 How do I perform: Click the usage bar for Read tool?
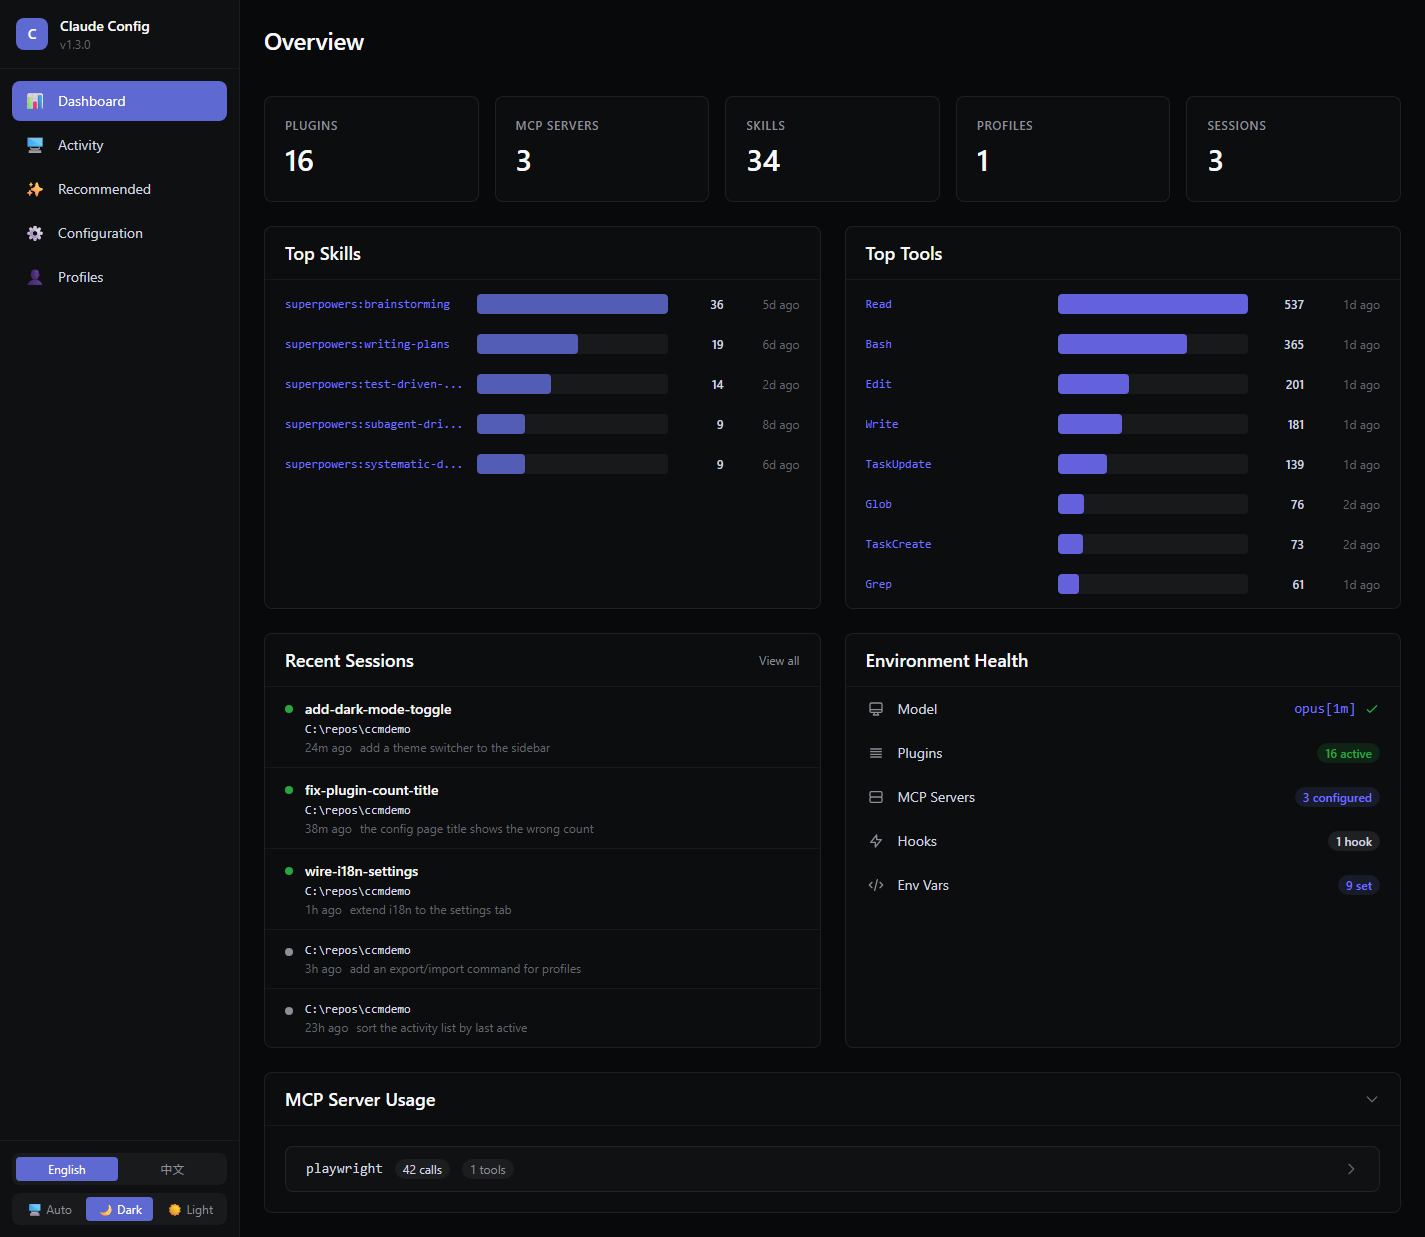coord(1153,304)
